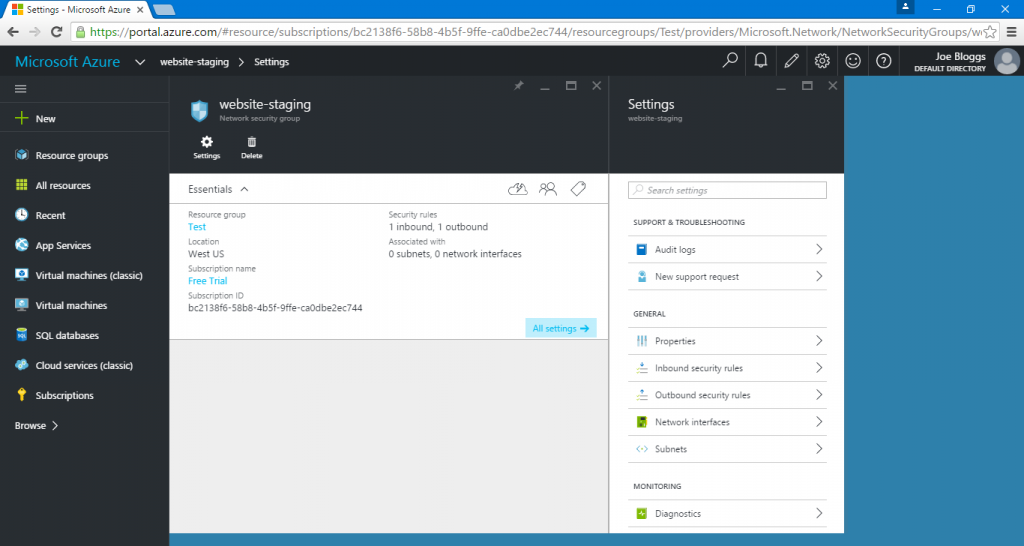Screen dimensions: 1024x546
Task: Click the Cloud services (classic) icon
Action: pyautogui.click(x=22, y=364)
